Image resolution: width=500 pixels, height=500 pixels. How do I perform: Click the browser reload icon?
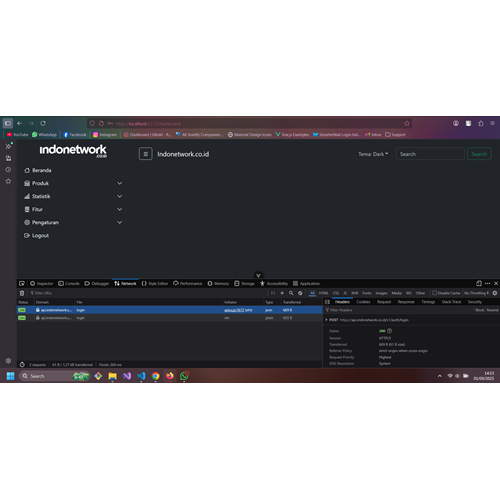click(43, 123)
